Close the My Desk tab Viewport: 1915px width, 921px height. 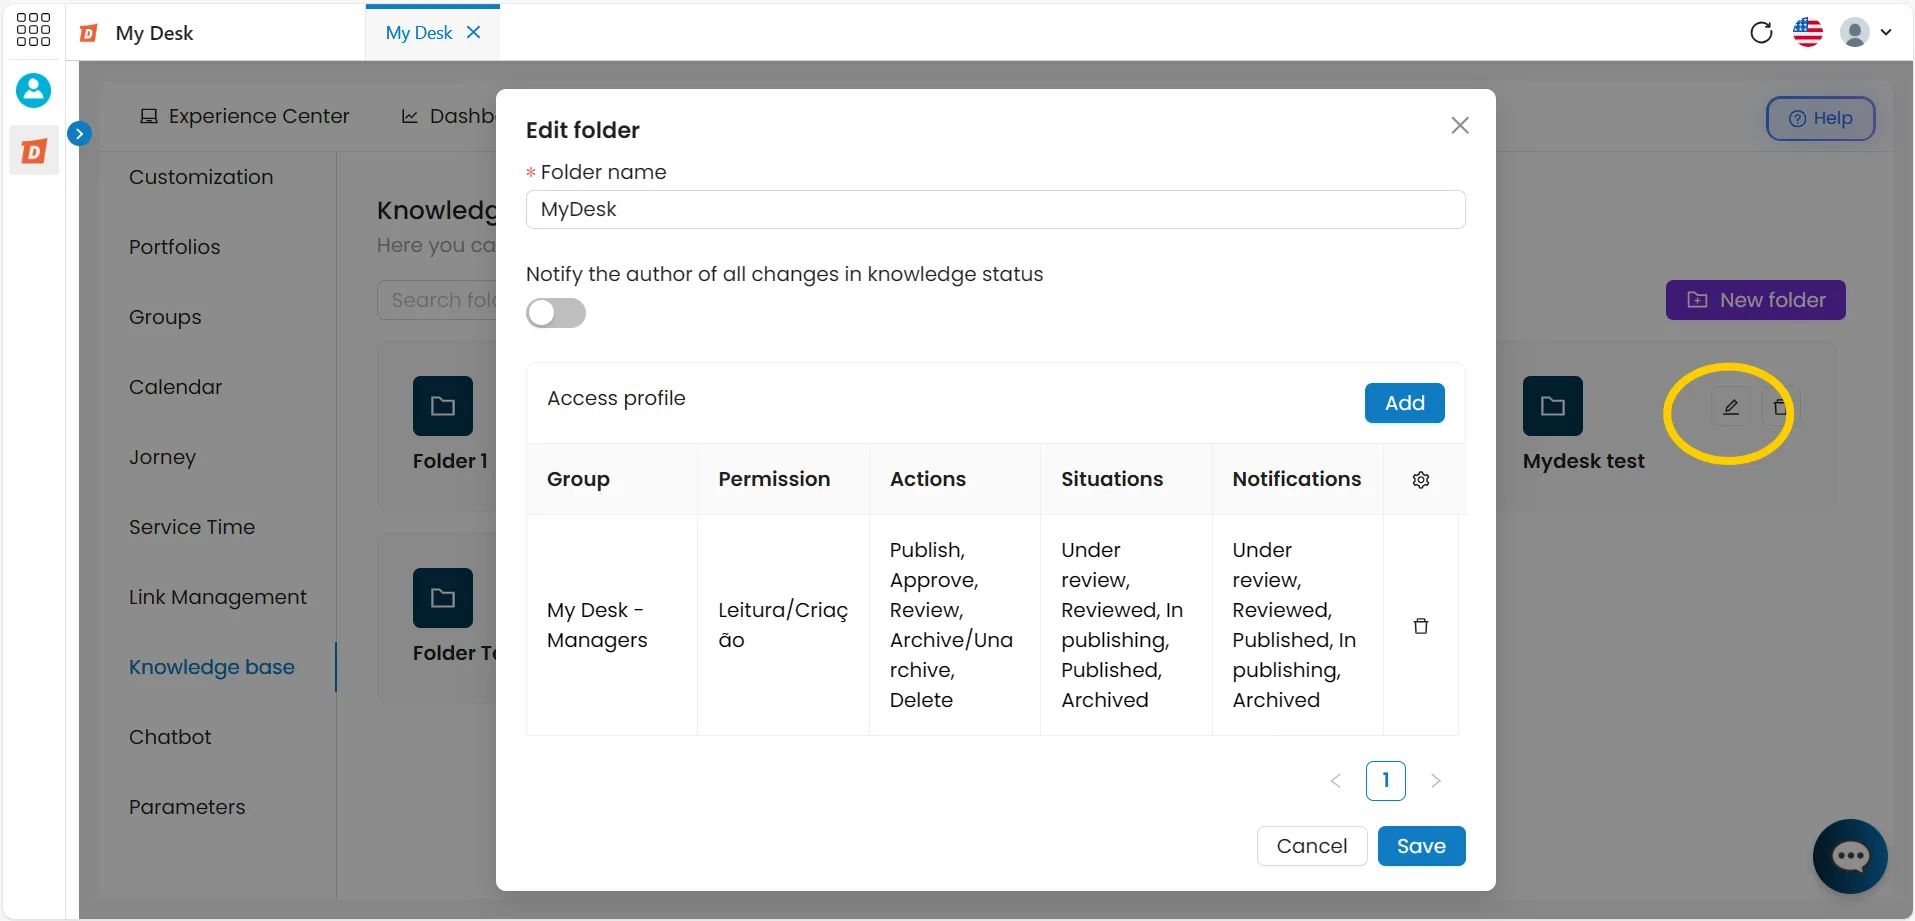pyautogui.click(x=474, y=32)
